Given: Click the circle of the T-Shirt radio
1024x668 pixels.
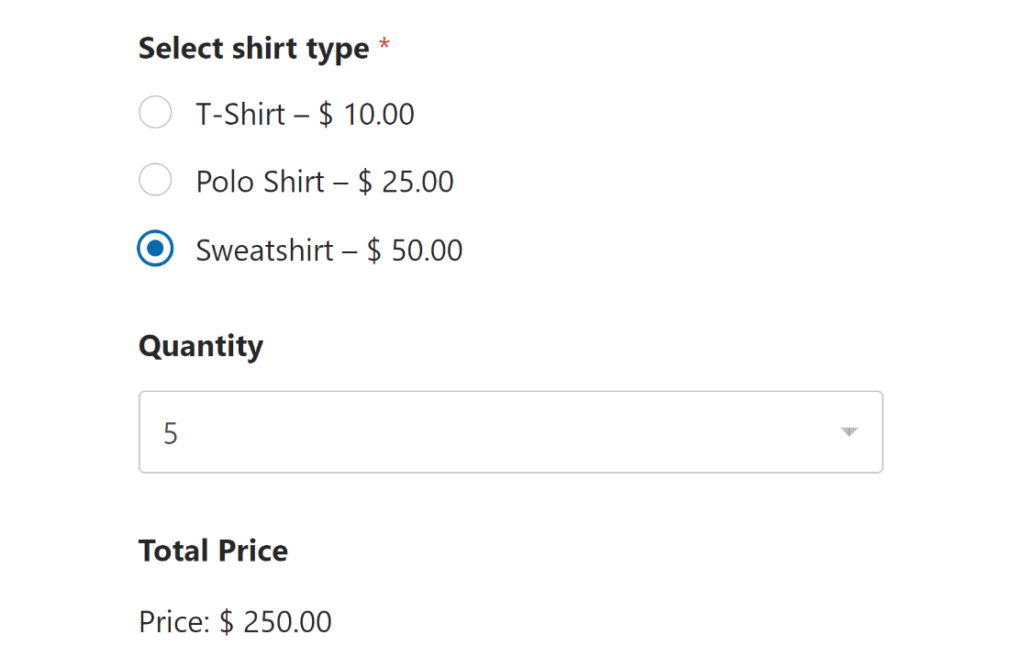Looking at the screenshot, I should coord(155,112).
